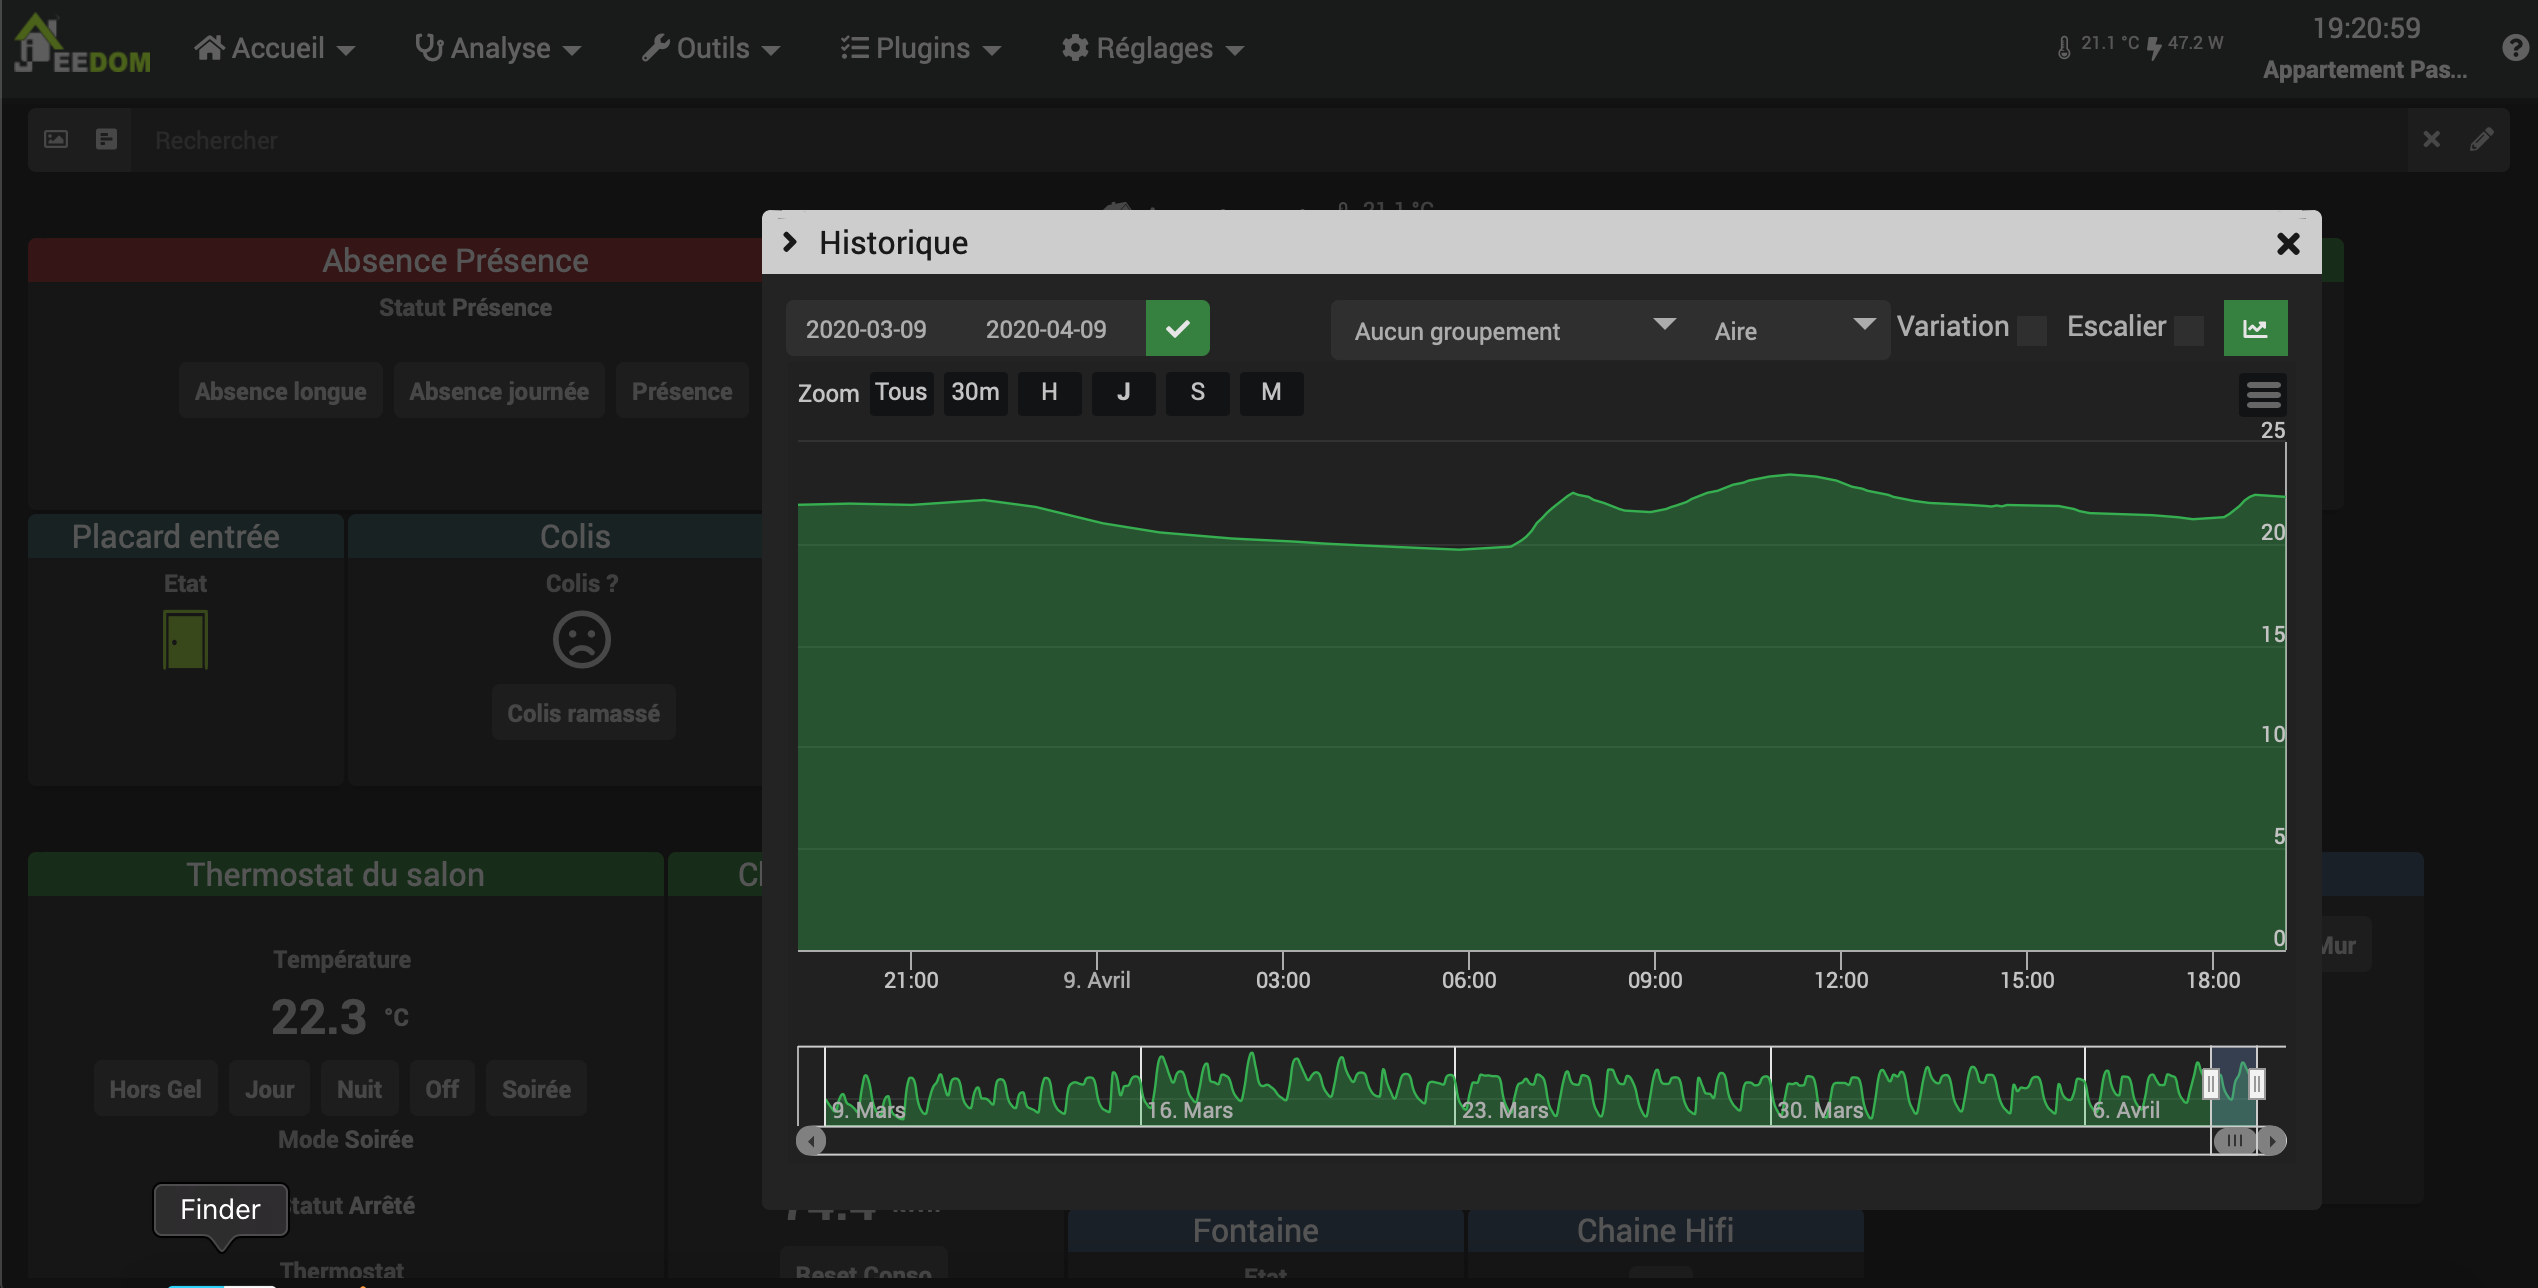Click the start date field 2020-03-09
This screenshot has height=1288, width=2538.
[866, 329]
